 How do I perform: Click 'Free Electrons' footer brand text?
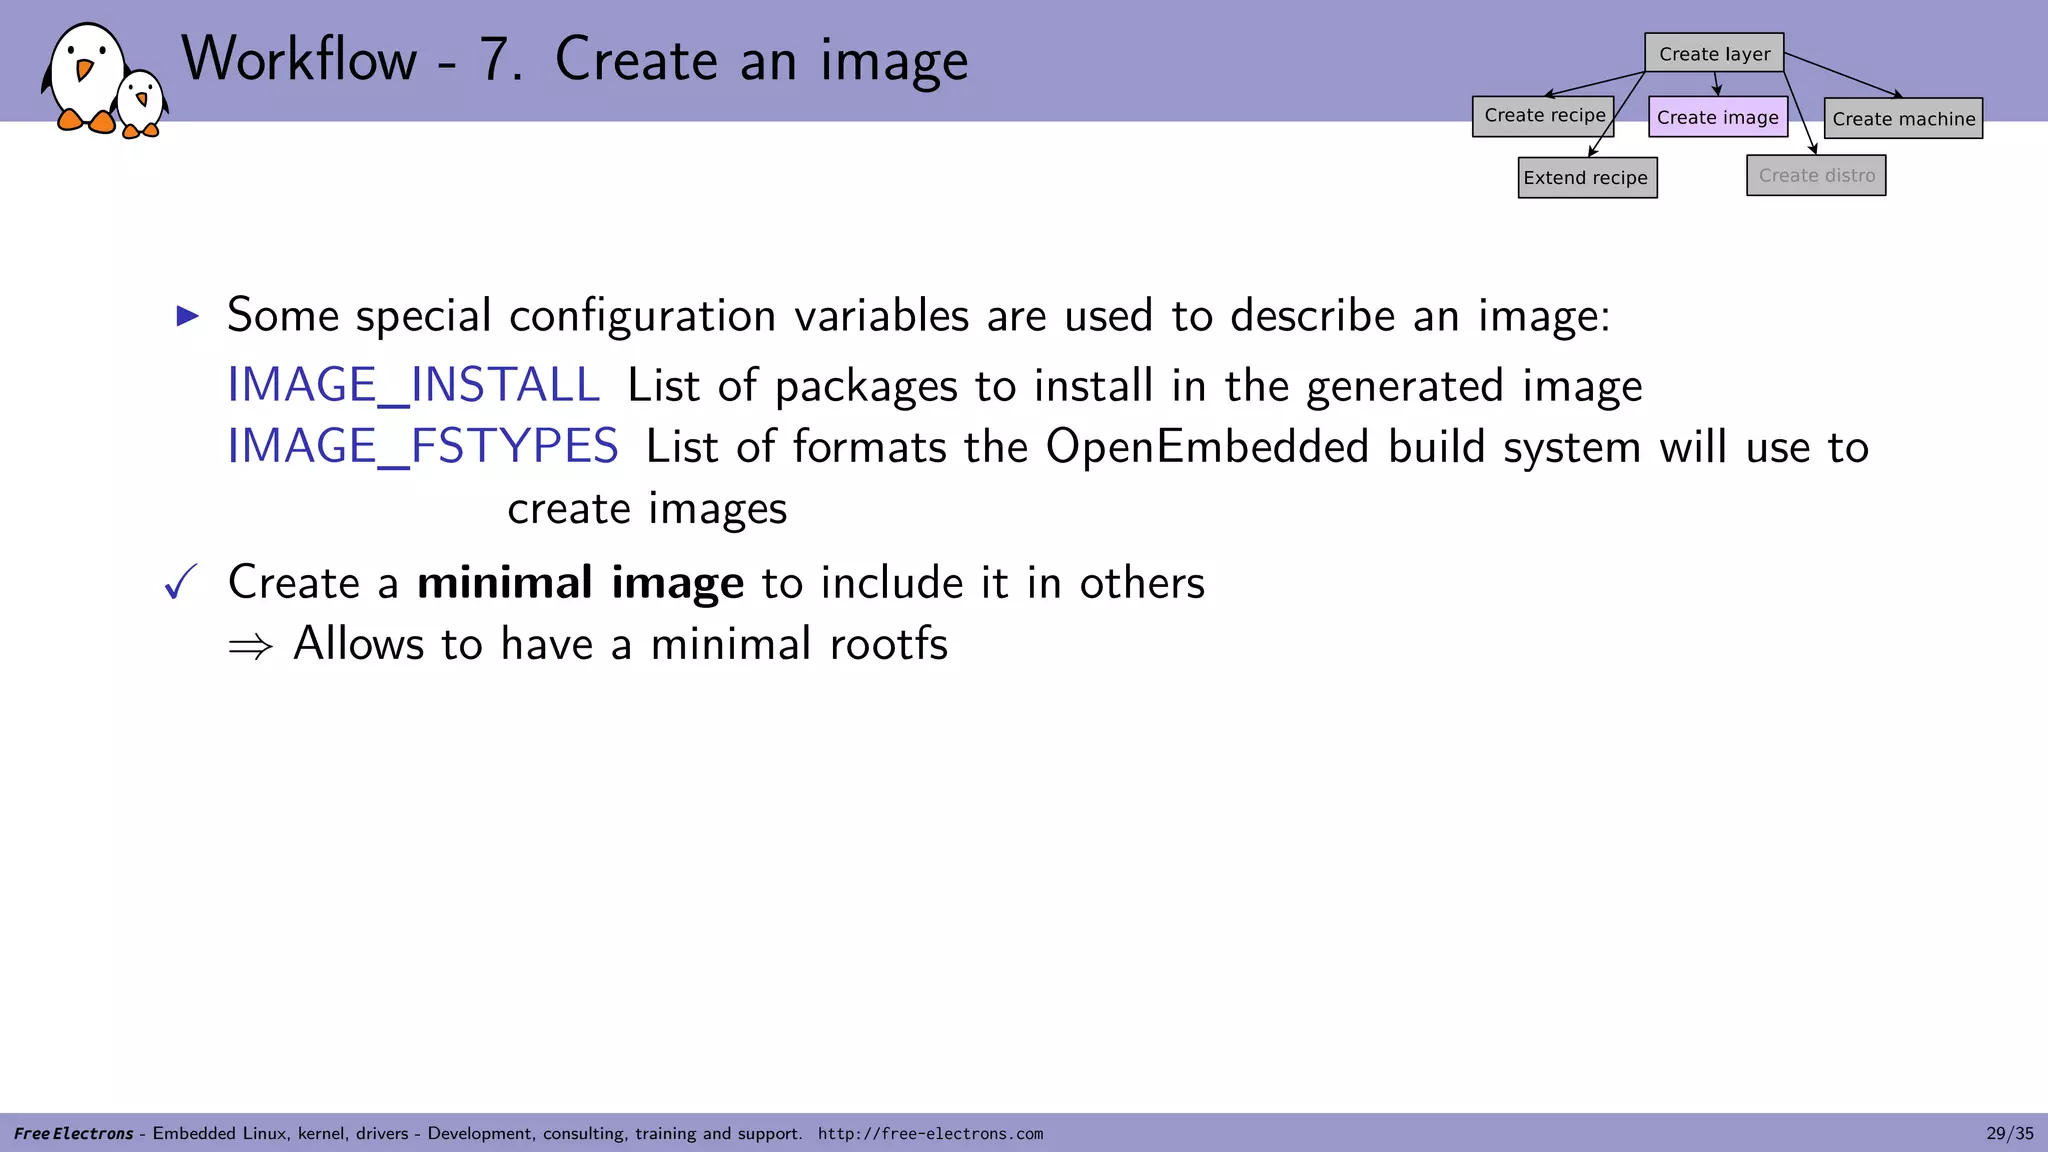click(x=74, y=1134)
